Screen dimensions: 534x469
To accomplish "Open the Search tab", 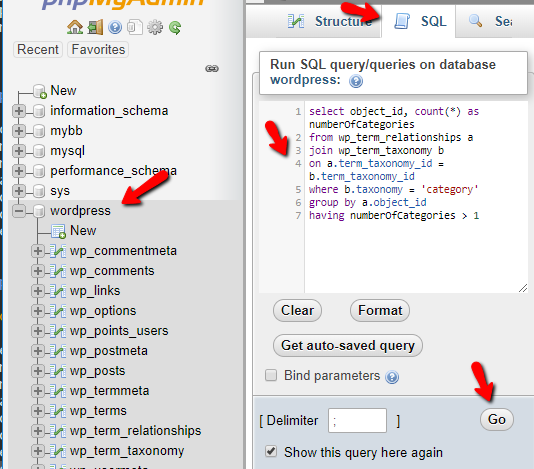I will click(x=490, y=21).
